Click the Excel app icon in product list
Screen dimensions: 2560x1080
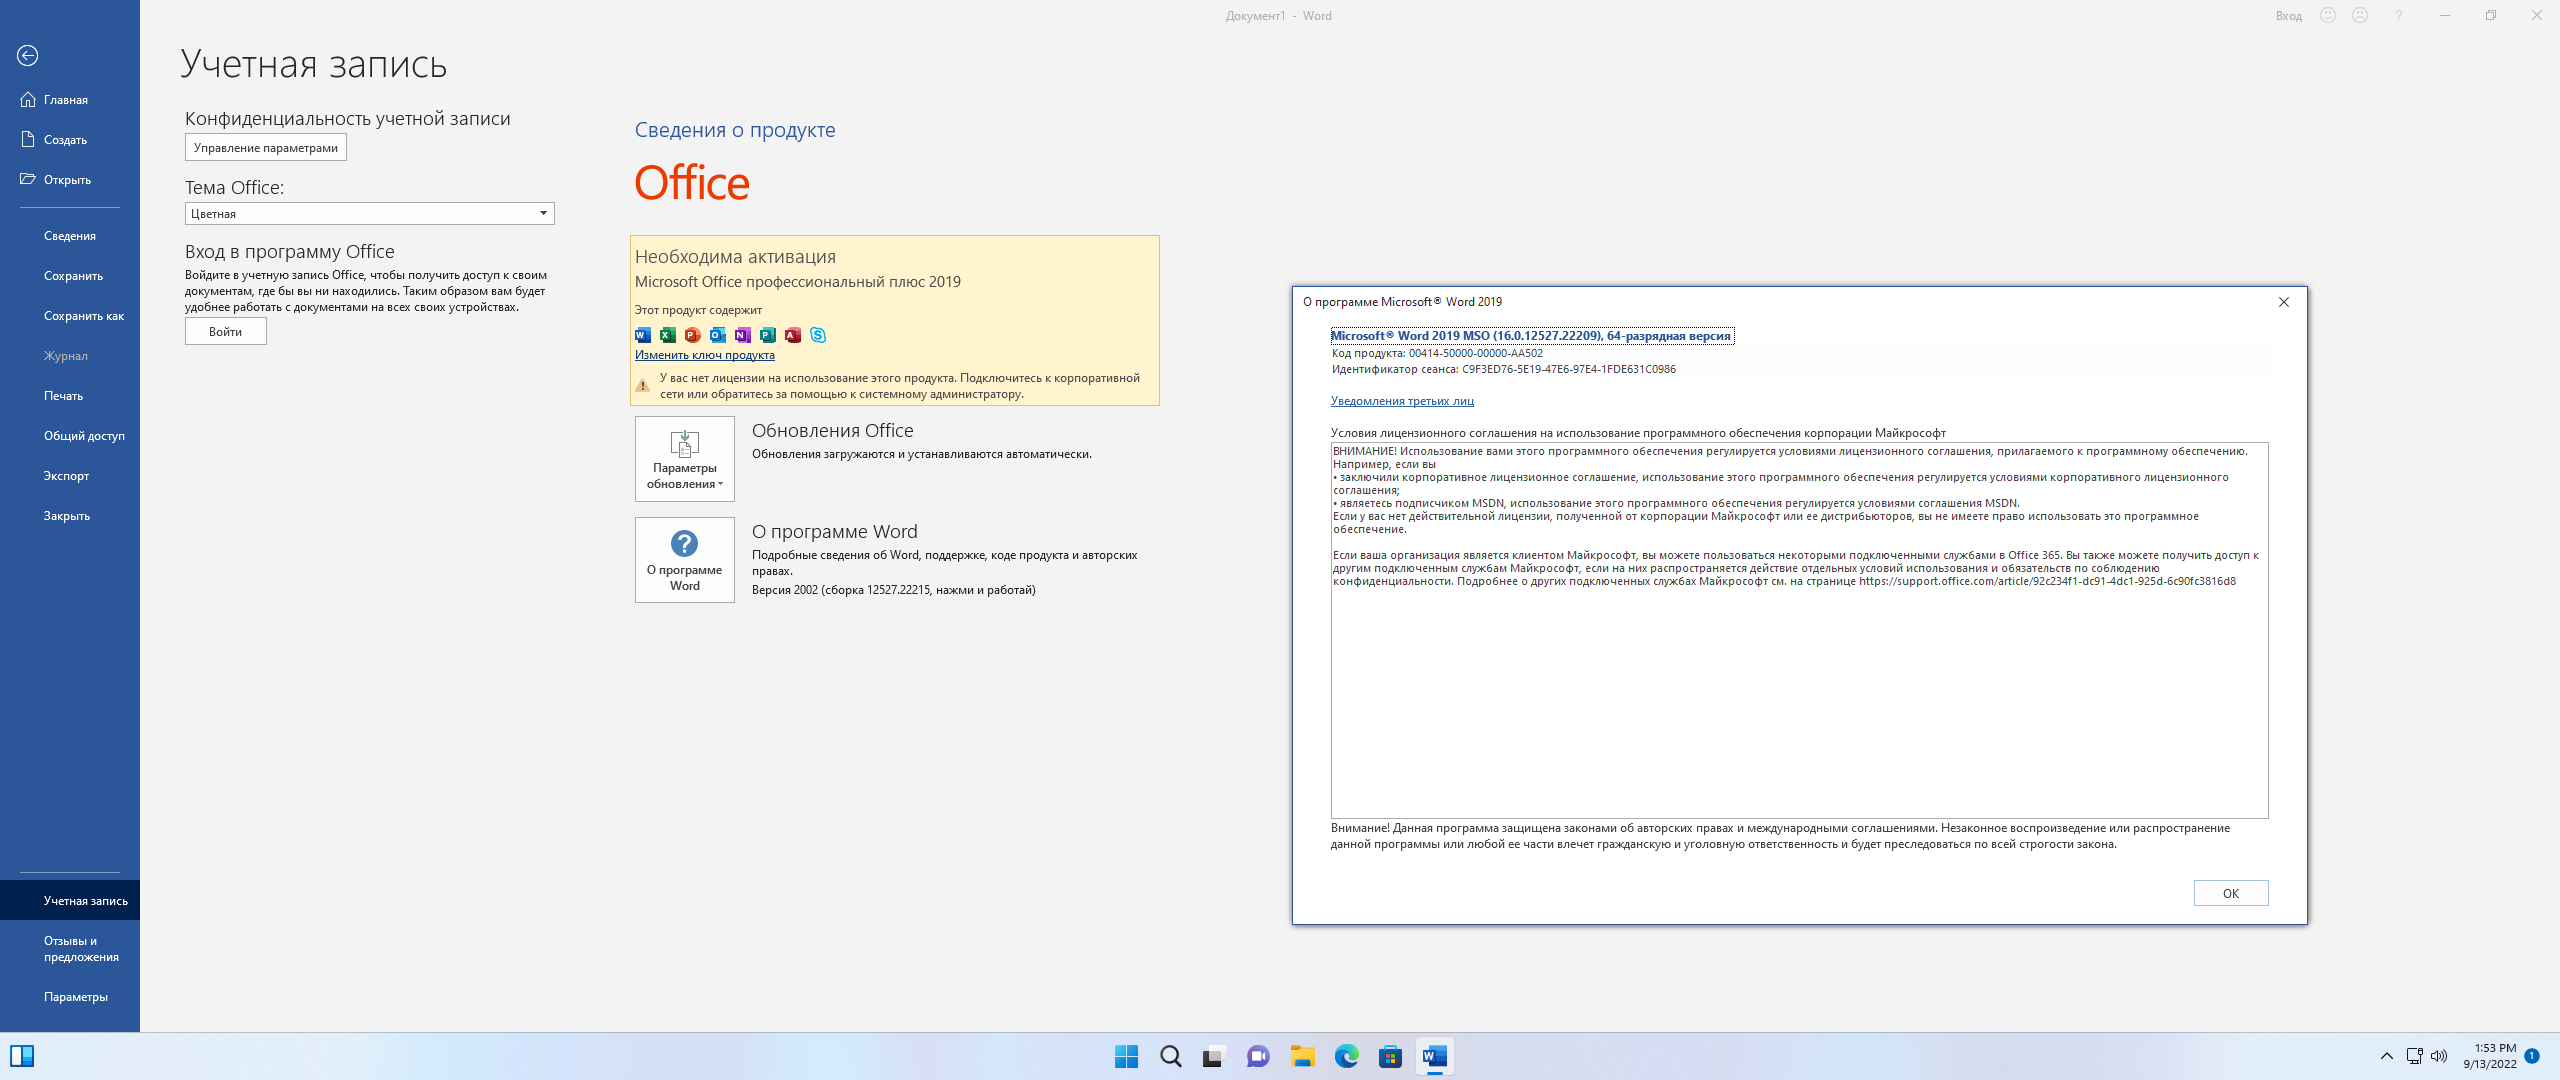[668, 335]
